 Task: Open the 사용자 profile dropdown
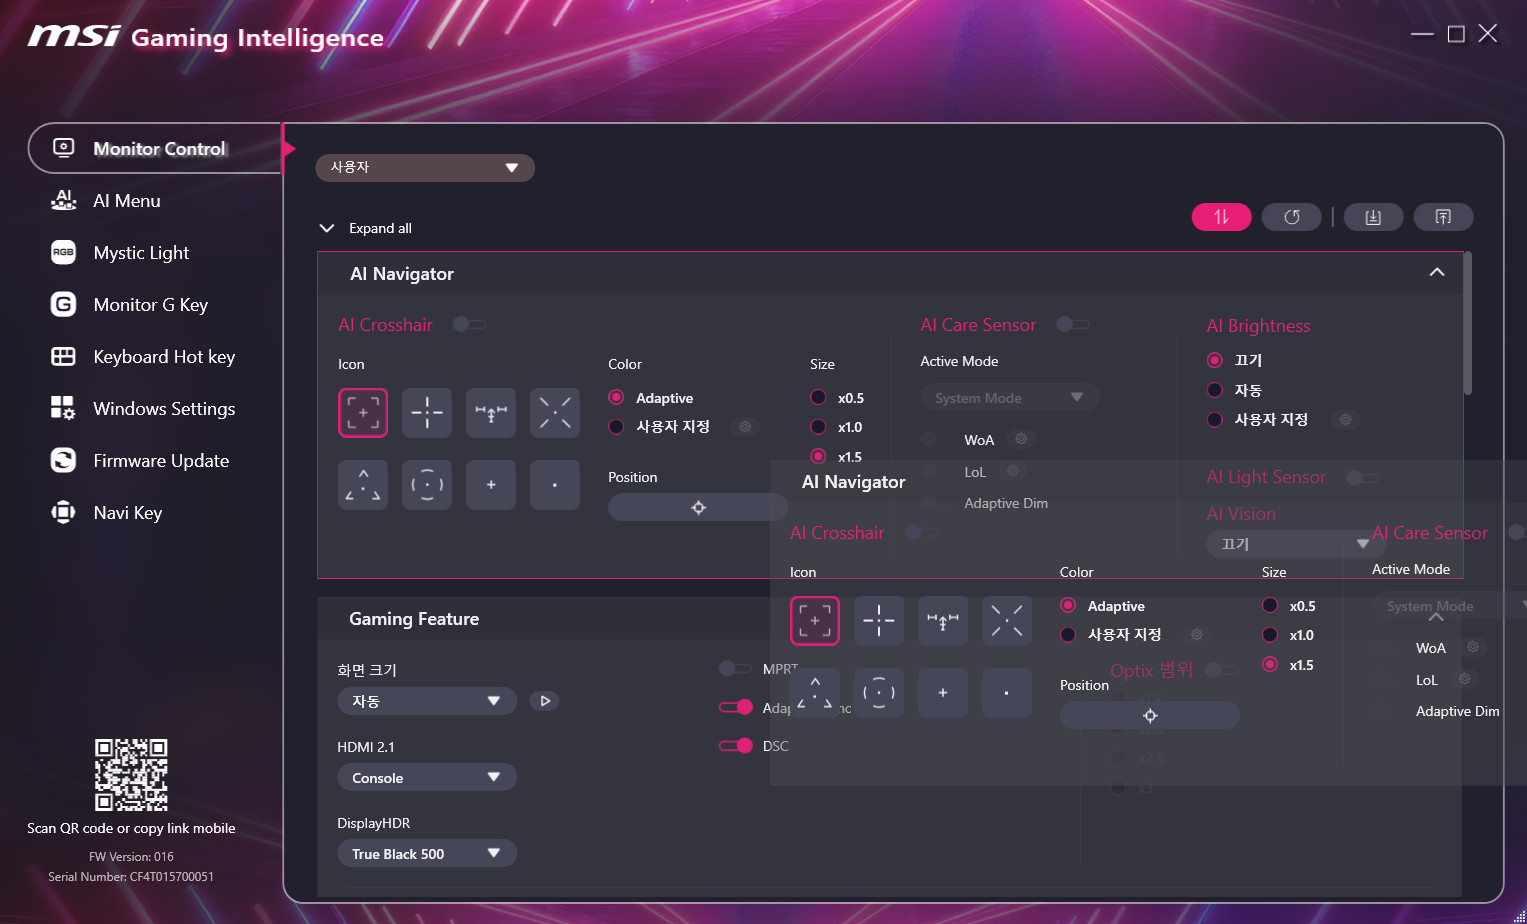tap(425, 168)
